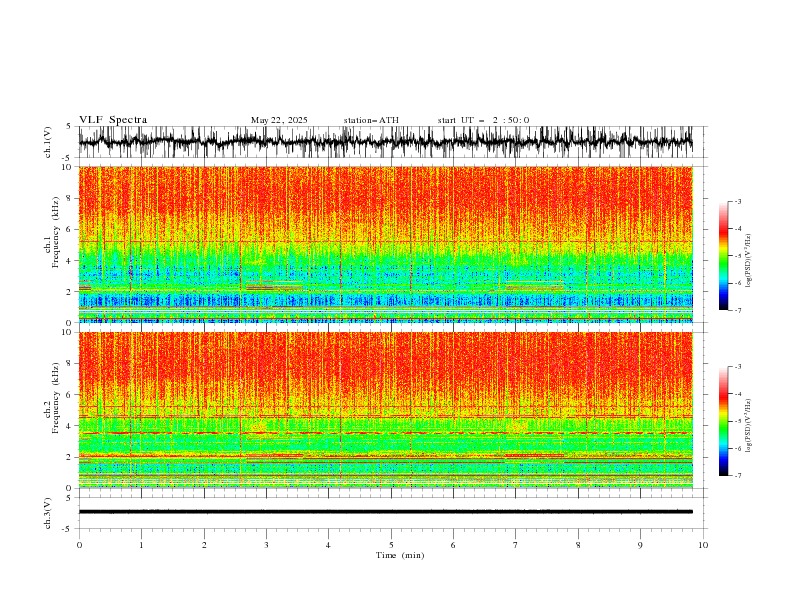The image size is (792, 612).
Task: Click the "start UT = 2 :50: 0" text
Action: 483,120
